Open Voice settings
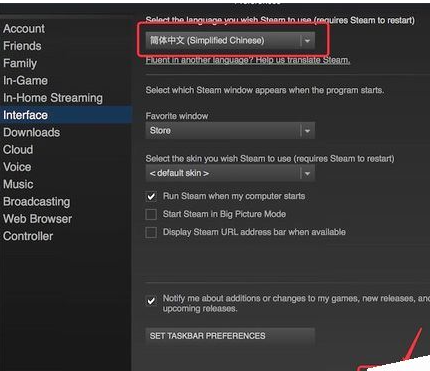This screenshot has width=430, height=371. 17,167
